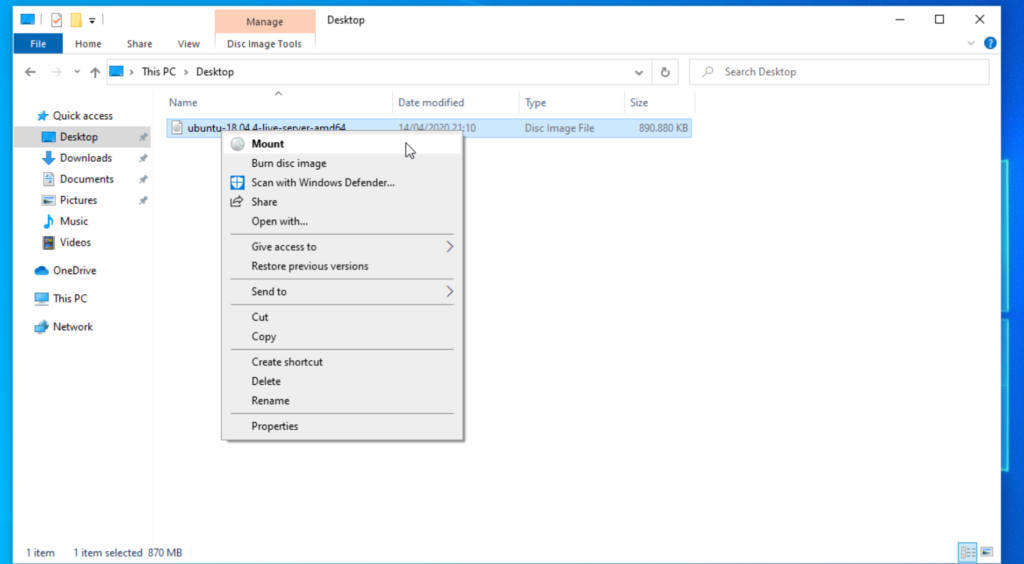
Task: Click the Manage contextual tab header
Action: pos(264,22)
